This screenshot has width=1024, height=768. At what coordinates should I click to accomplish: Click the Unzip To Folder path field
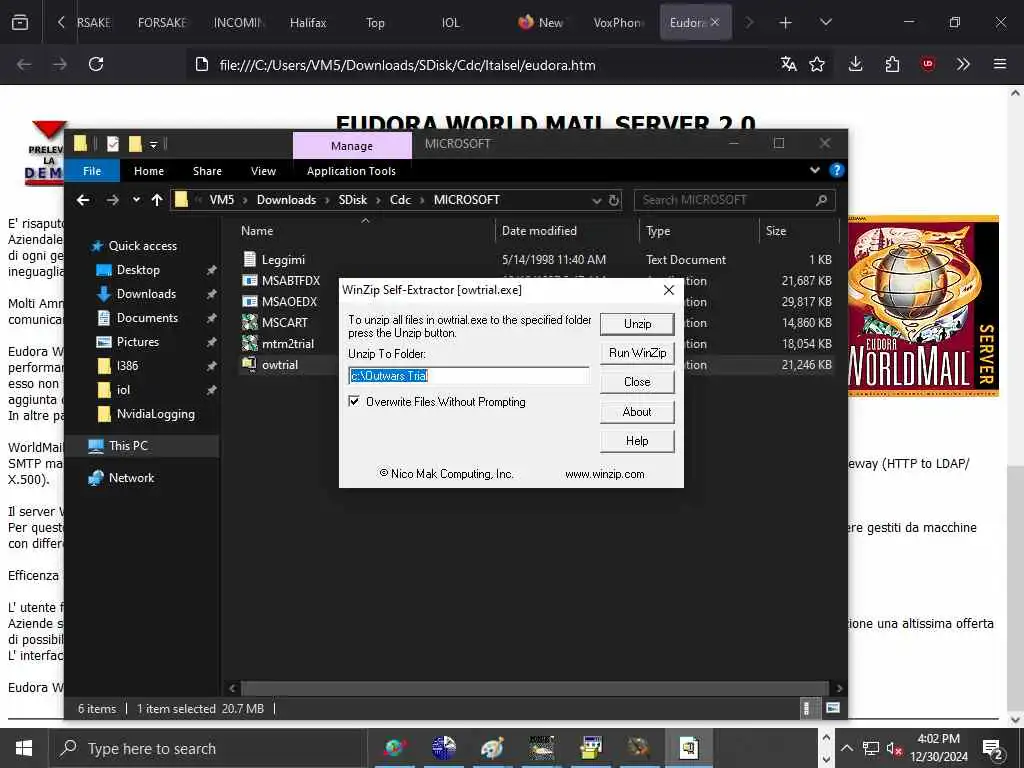click(x=469, y=376)
